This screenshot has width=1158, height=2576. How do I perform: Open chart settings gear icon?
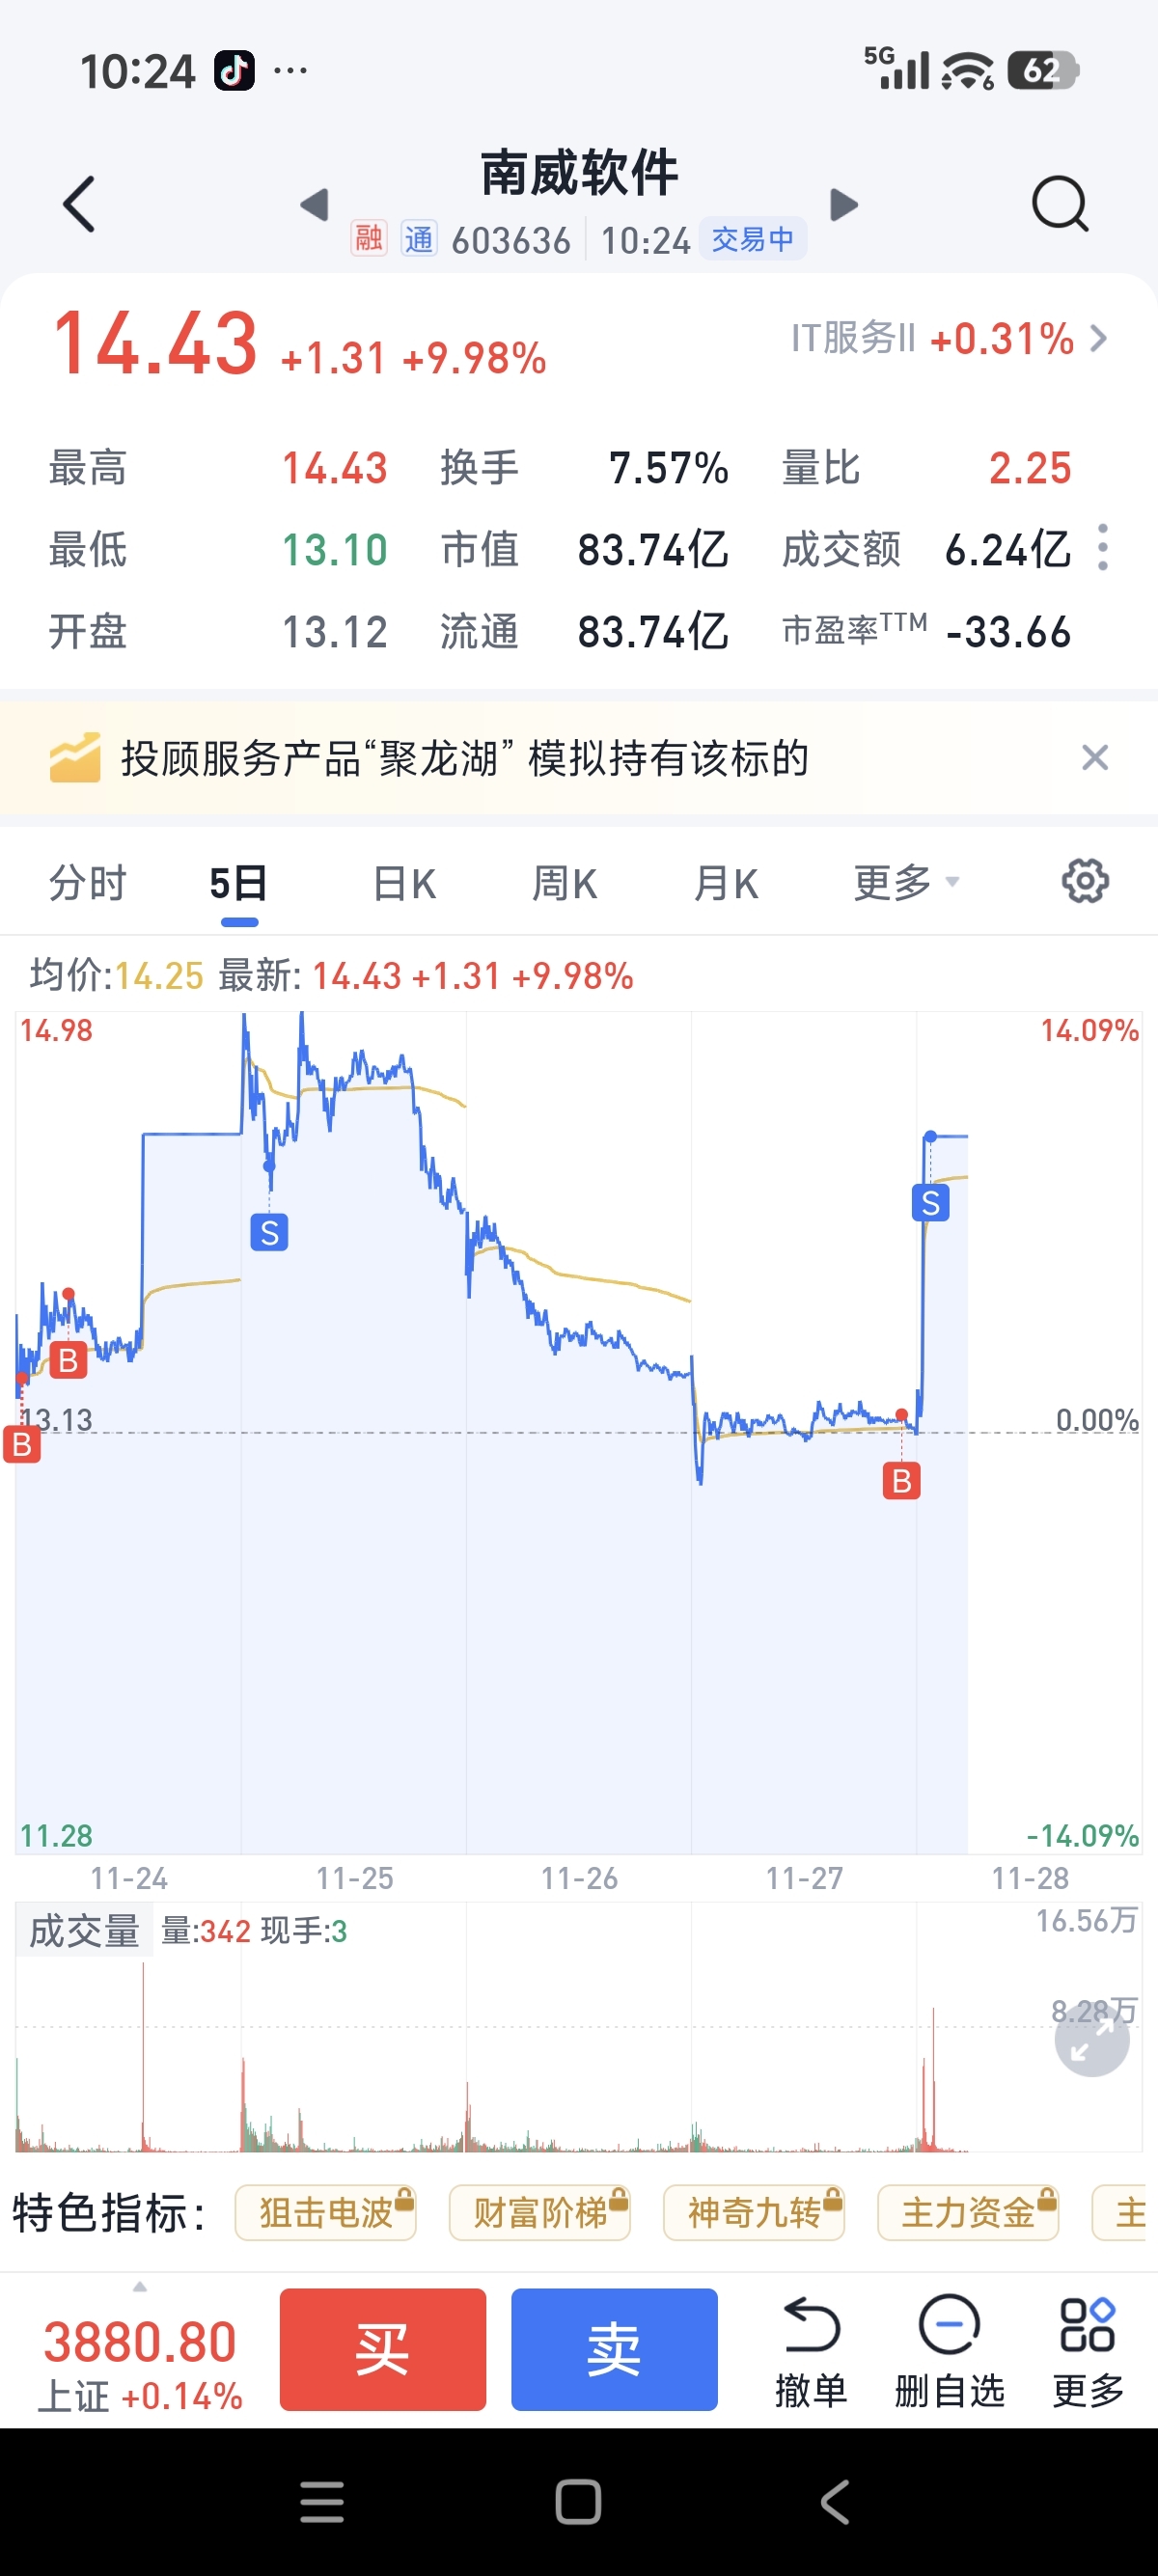1084,881
